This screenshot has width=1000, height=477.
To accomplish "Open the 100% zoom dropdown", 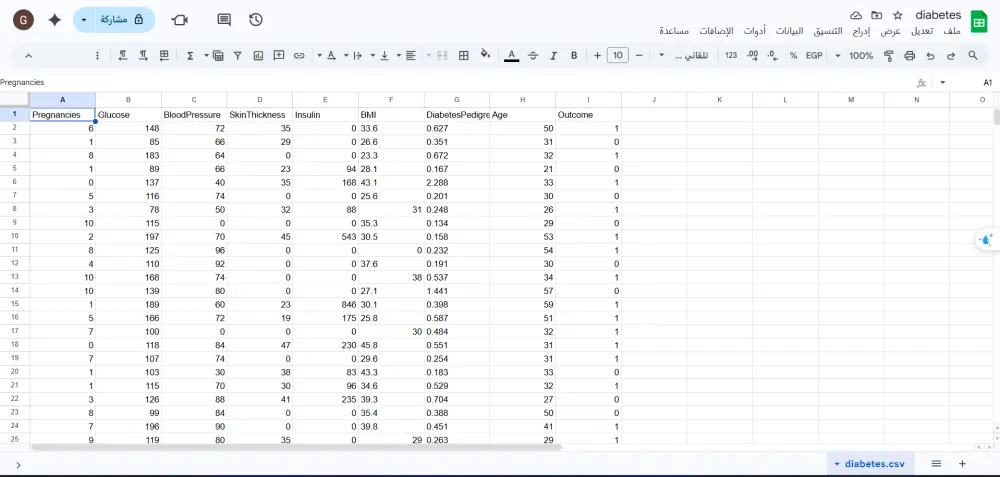I will click(x=855, y=55).
